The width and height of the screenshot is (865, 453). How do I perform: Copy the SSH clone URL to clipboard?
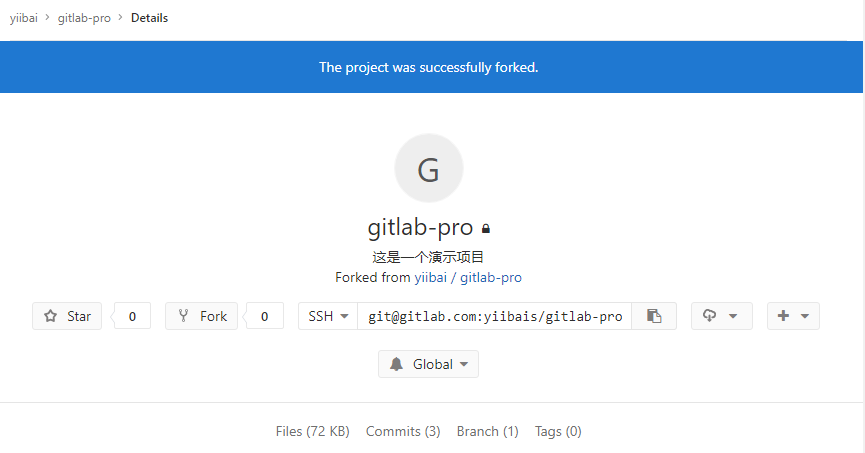click(x=654, y=316)
